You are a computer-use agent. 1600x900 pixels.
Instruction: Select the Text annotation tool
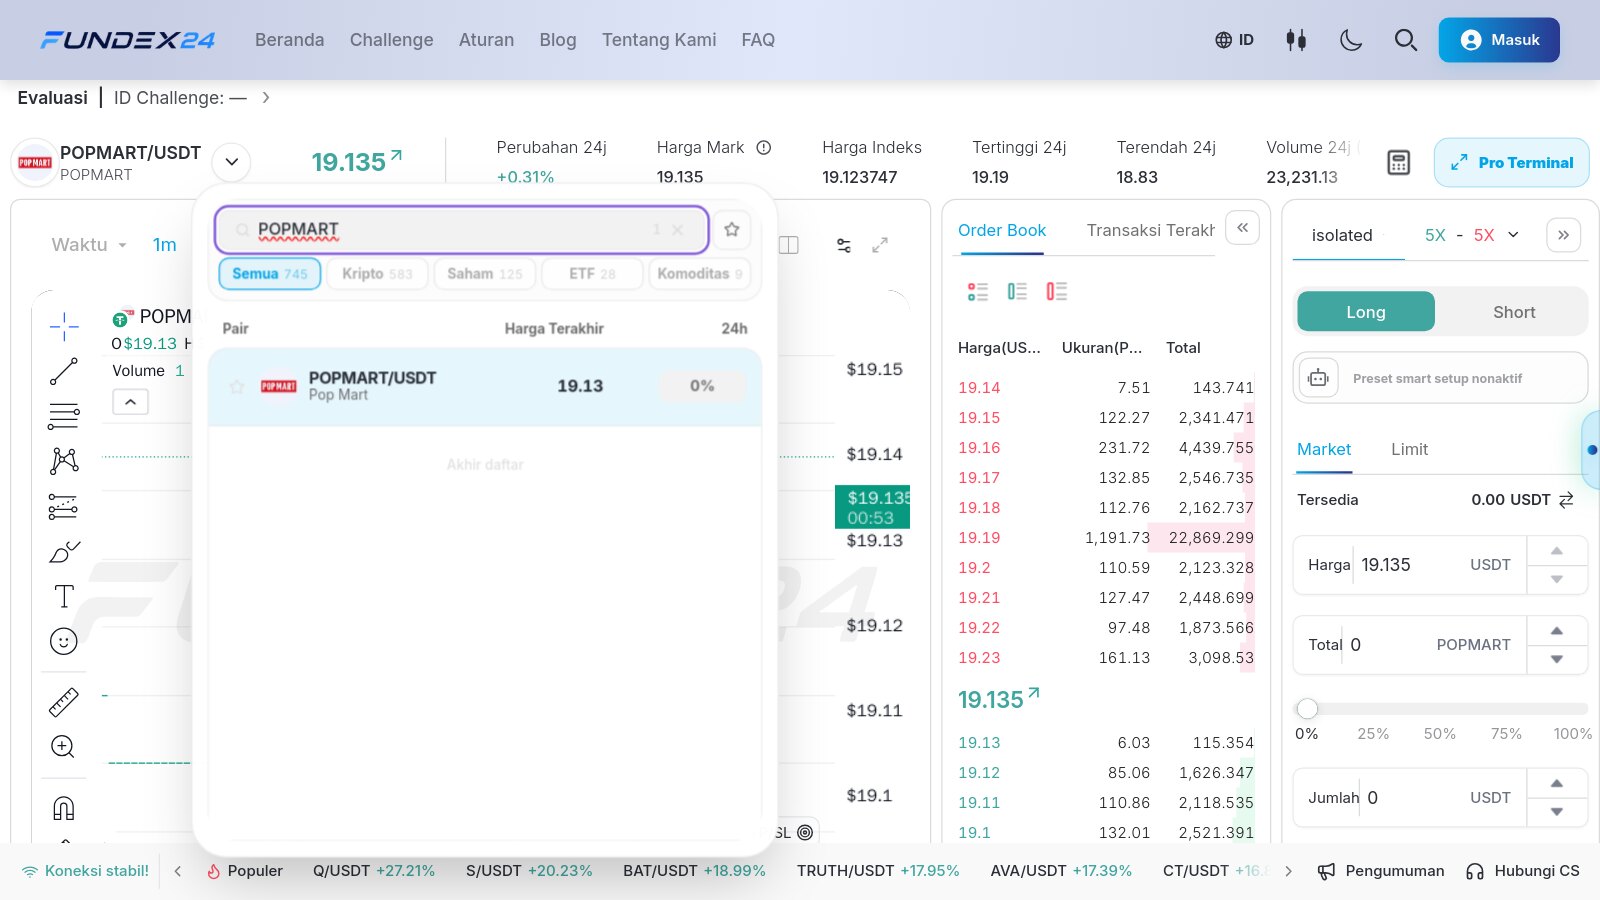(x=64, y=596)
